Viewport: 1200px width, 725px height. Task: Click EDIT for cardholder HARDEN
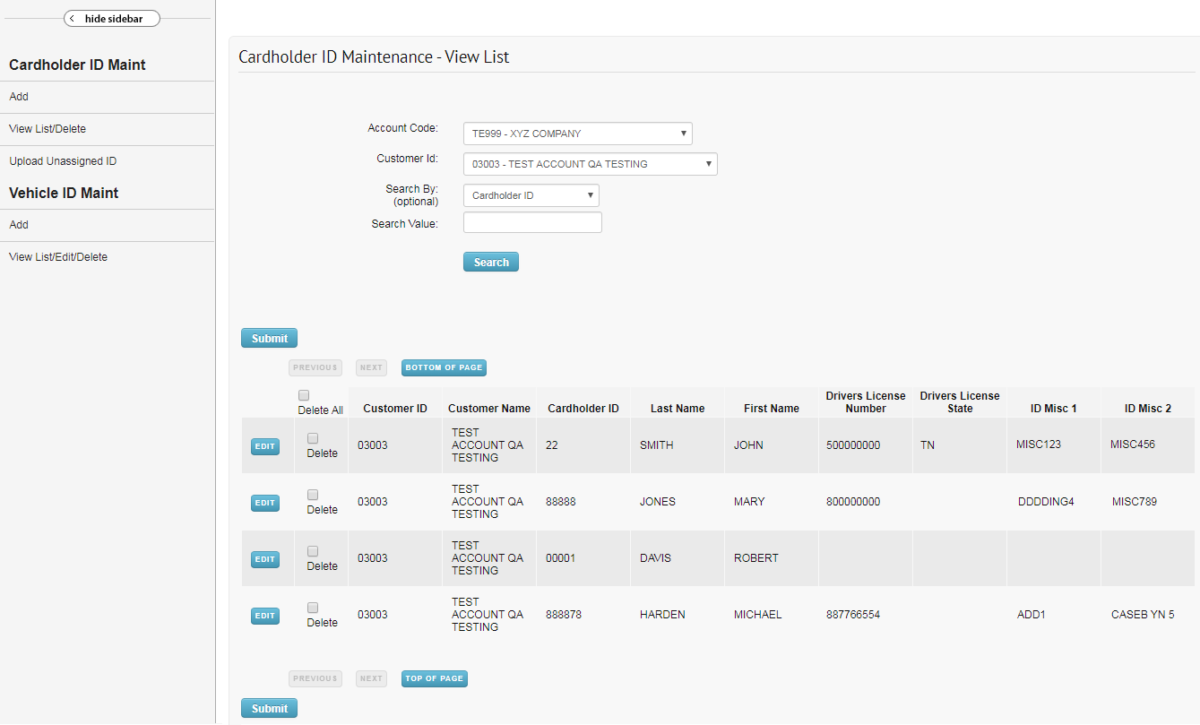click(x=264, y=615)
